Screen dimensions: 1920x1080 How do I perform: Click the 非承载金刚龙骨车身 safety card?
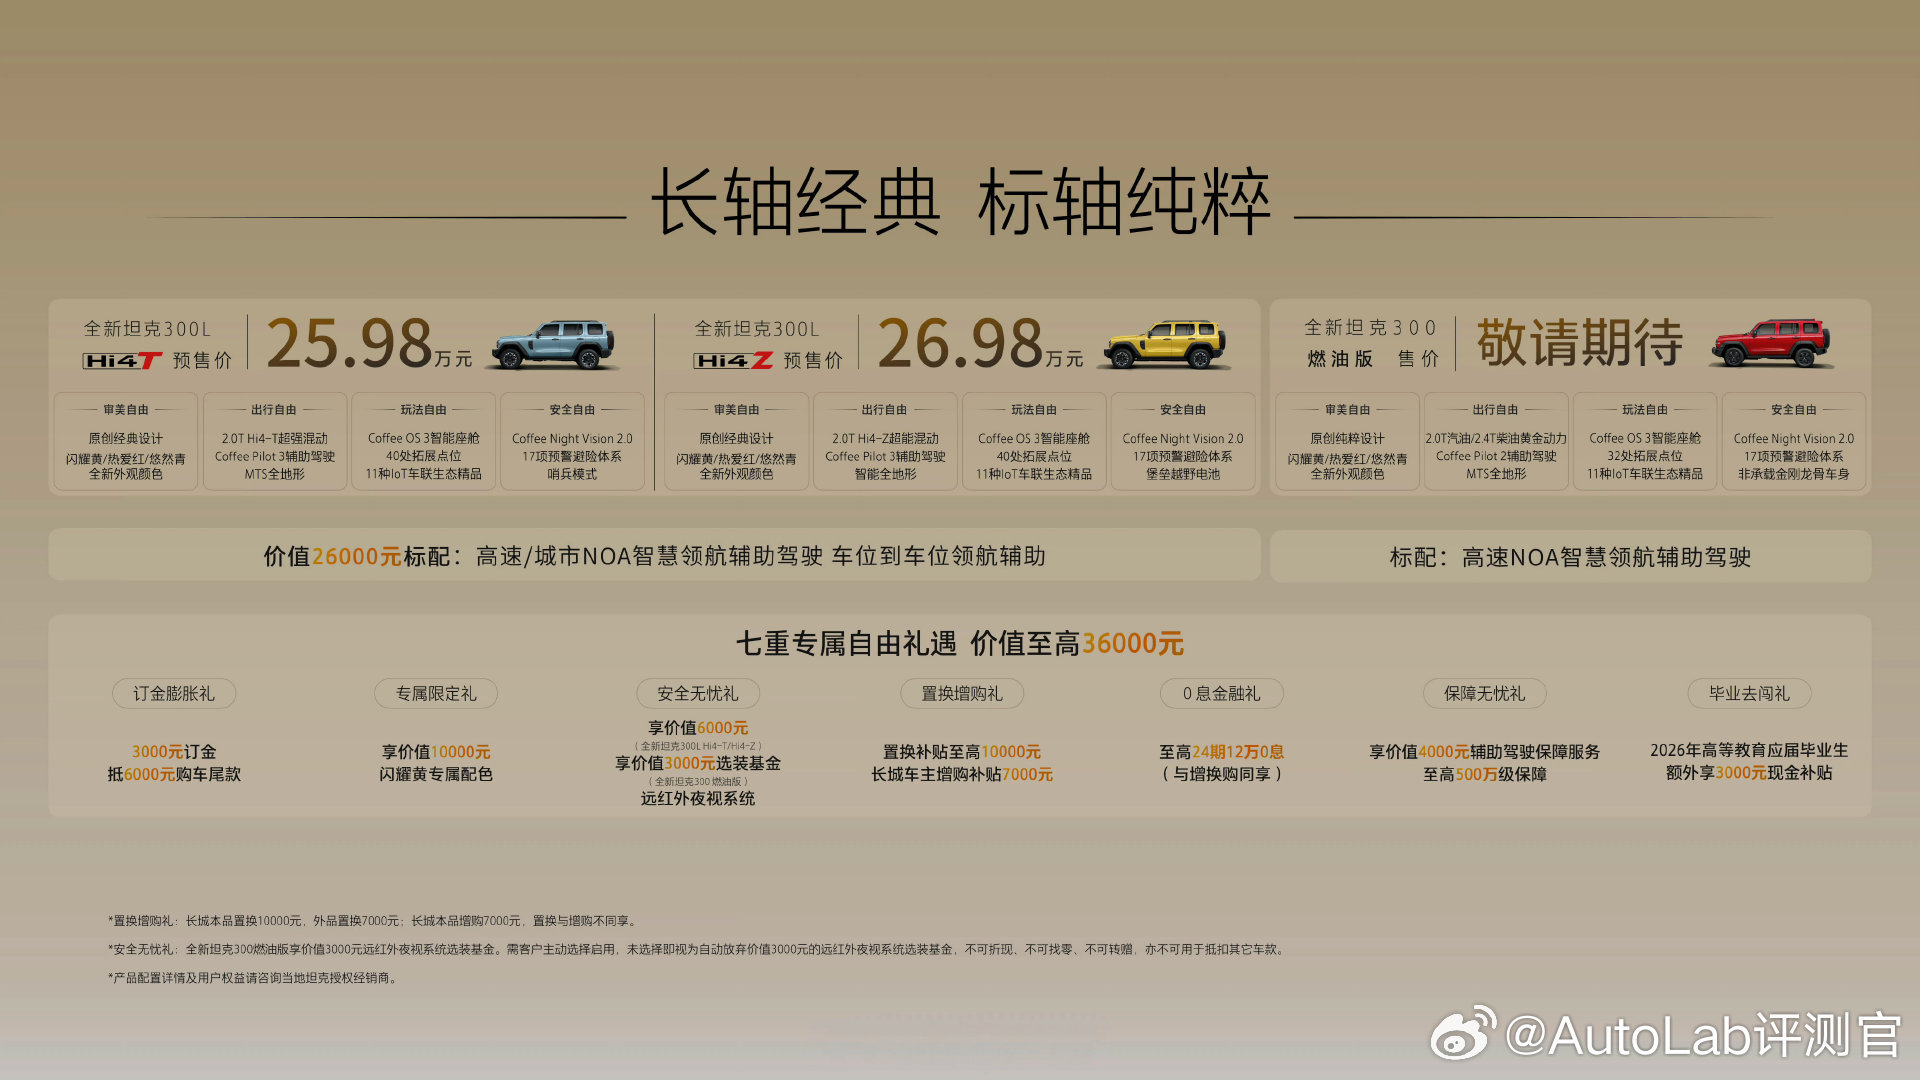1794,441
